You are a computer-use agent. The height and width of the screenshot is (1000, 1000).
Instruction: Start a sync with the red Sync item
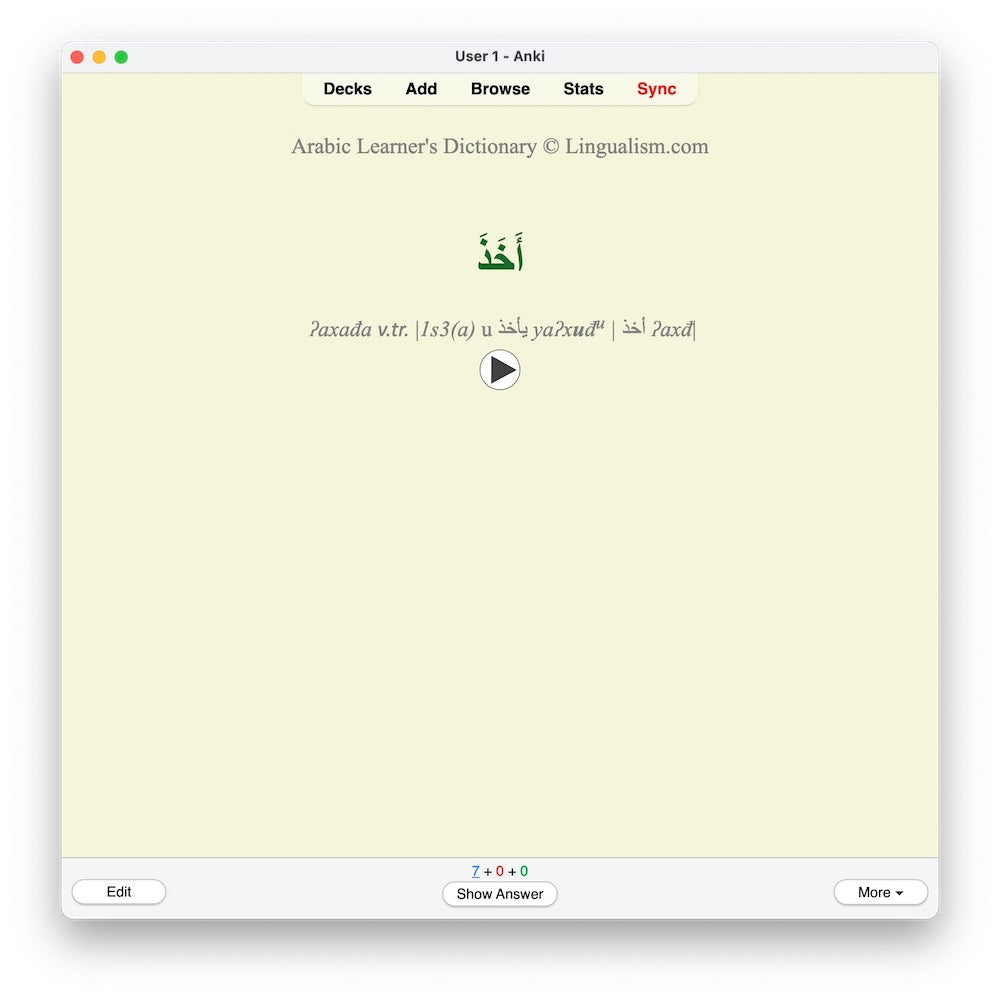pyautogui.click(x=657, y=89)
